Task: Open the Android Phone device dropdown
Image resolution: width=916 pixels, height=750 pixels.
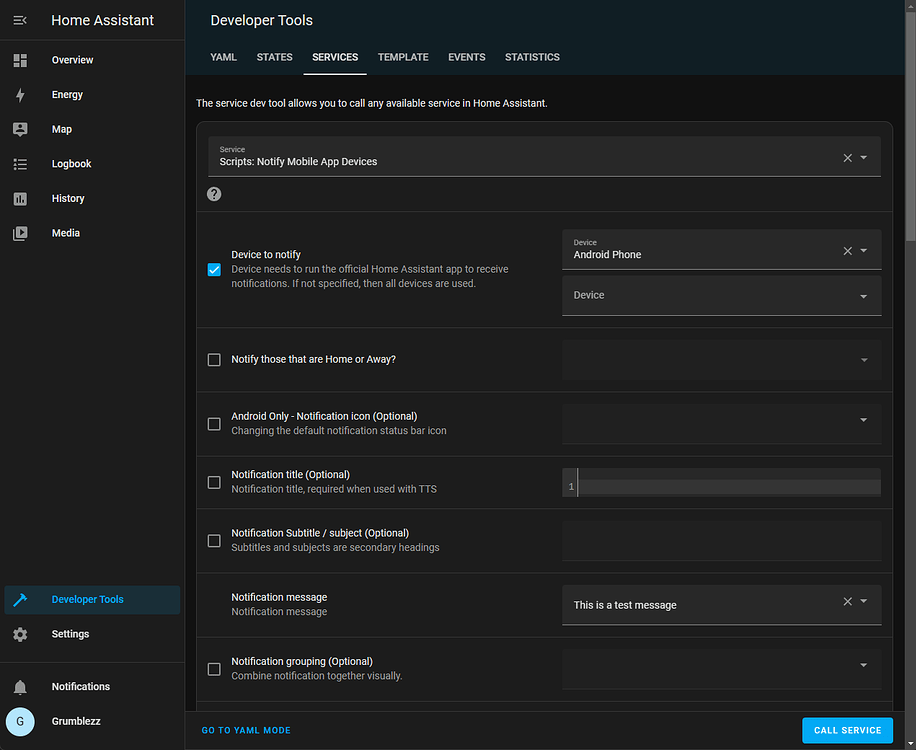Action: point(864,251)
